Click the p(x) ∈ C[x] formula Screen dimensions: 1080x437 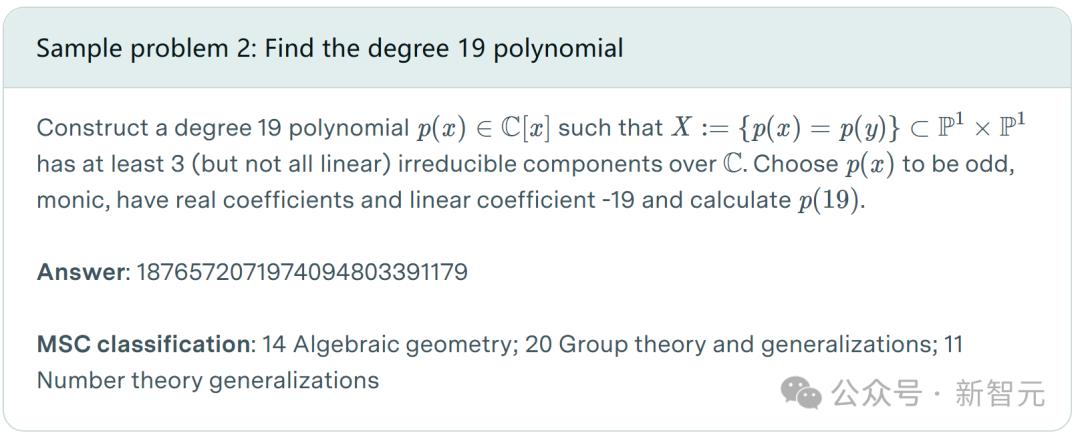484,128
